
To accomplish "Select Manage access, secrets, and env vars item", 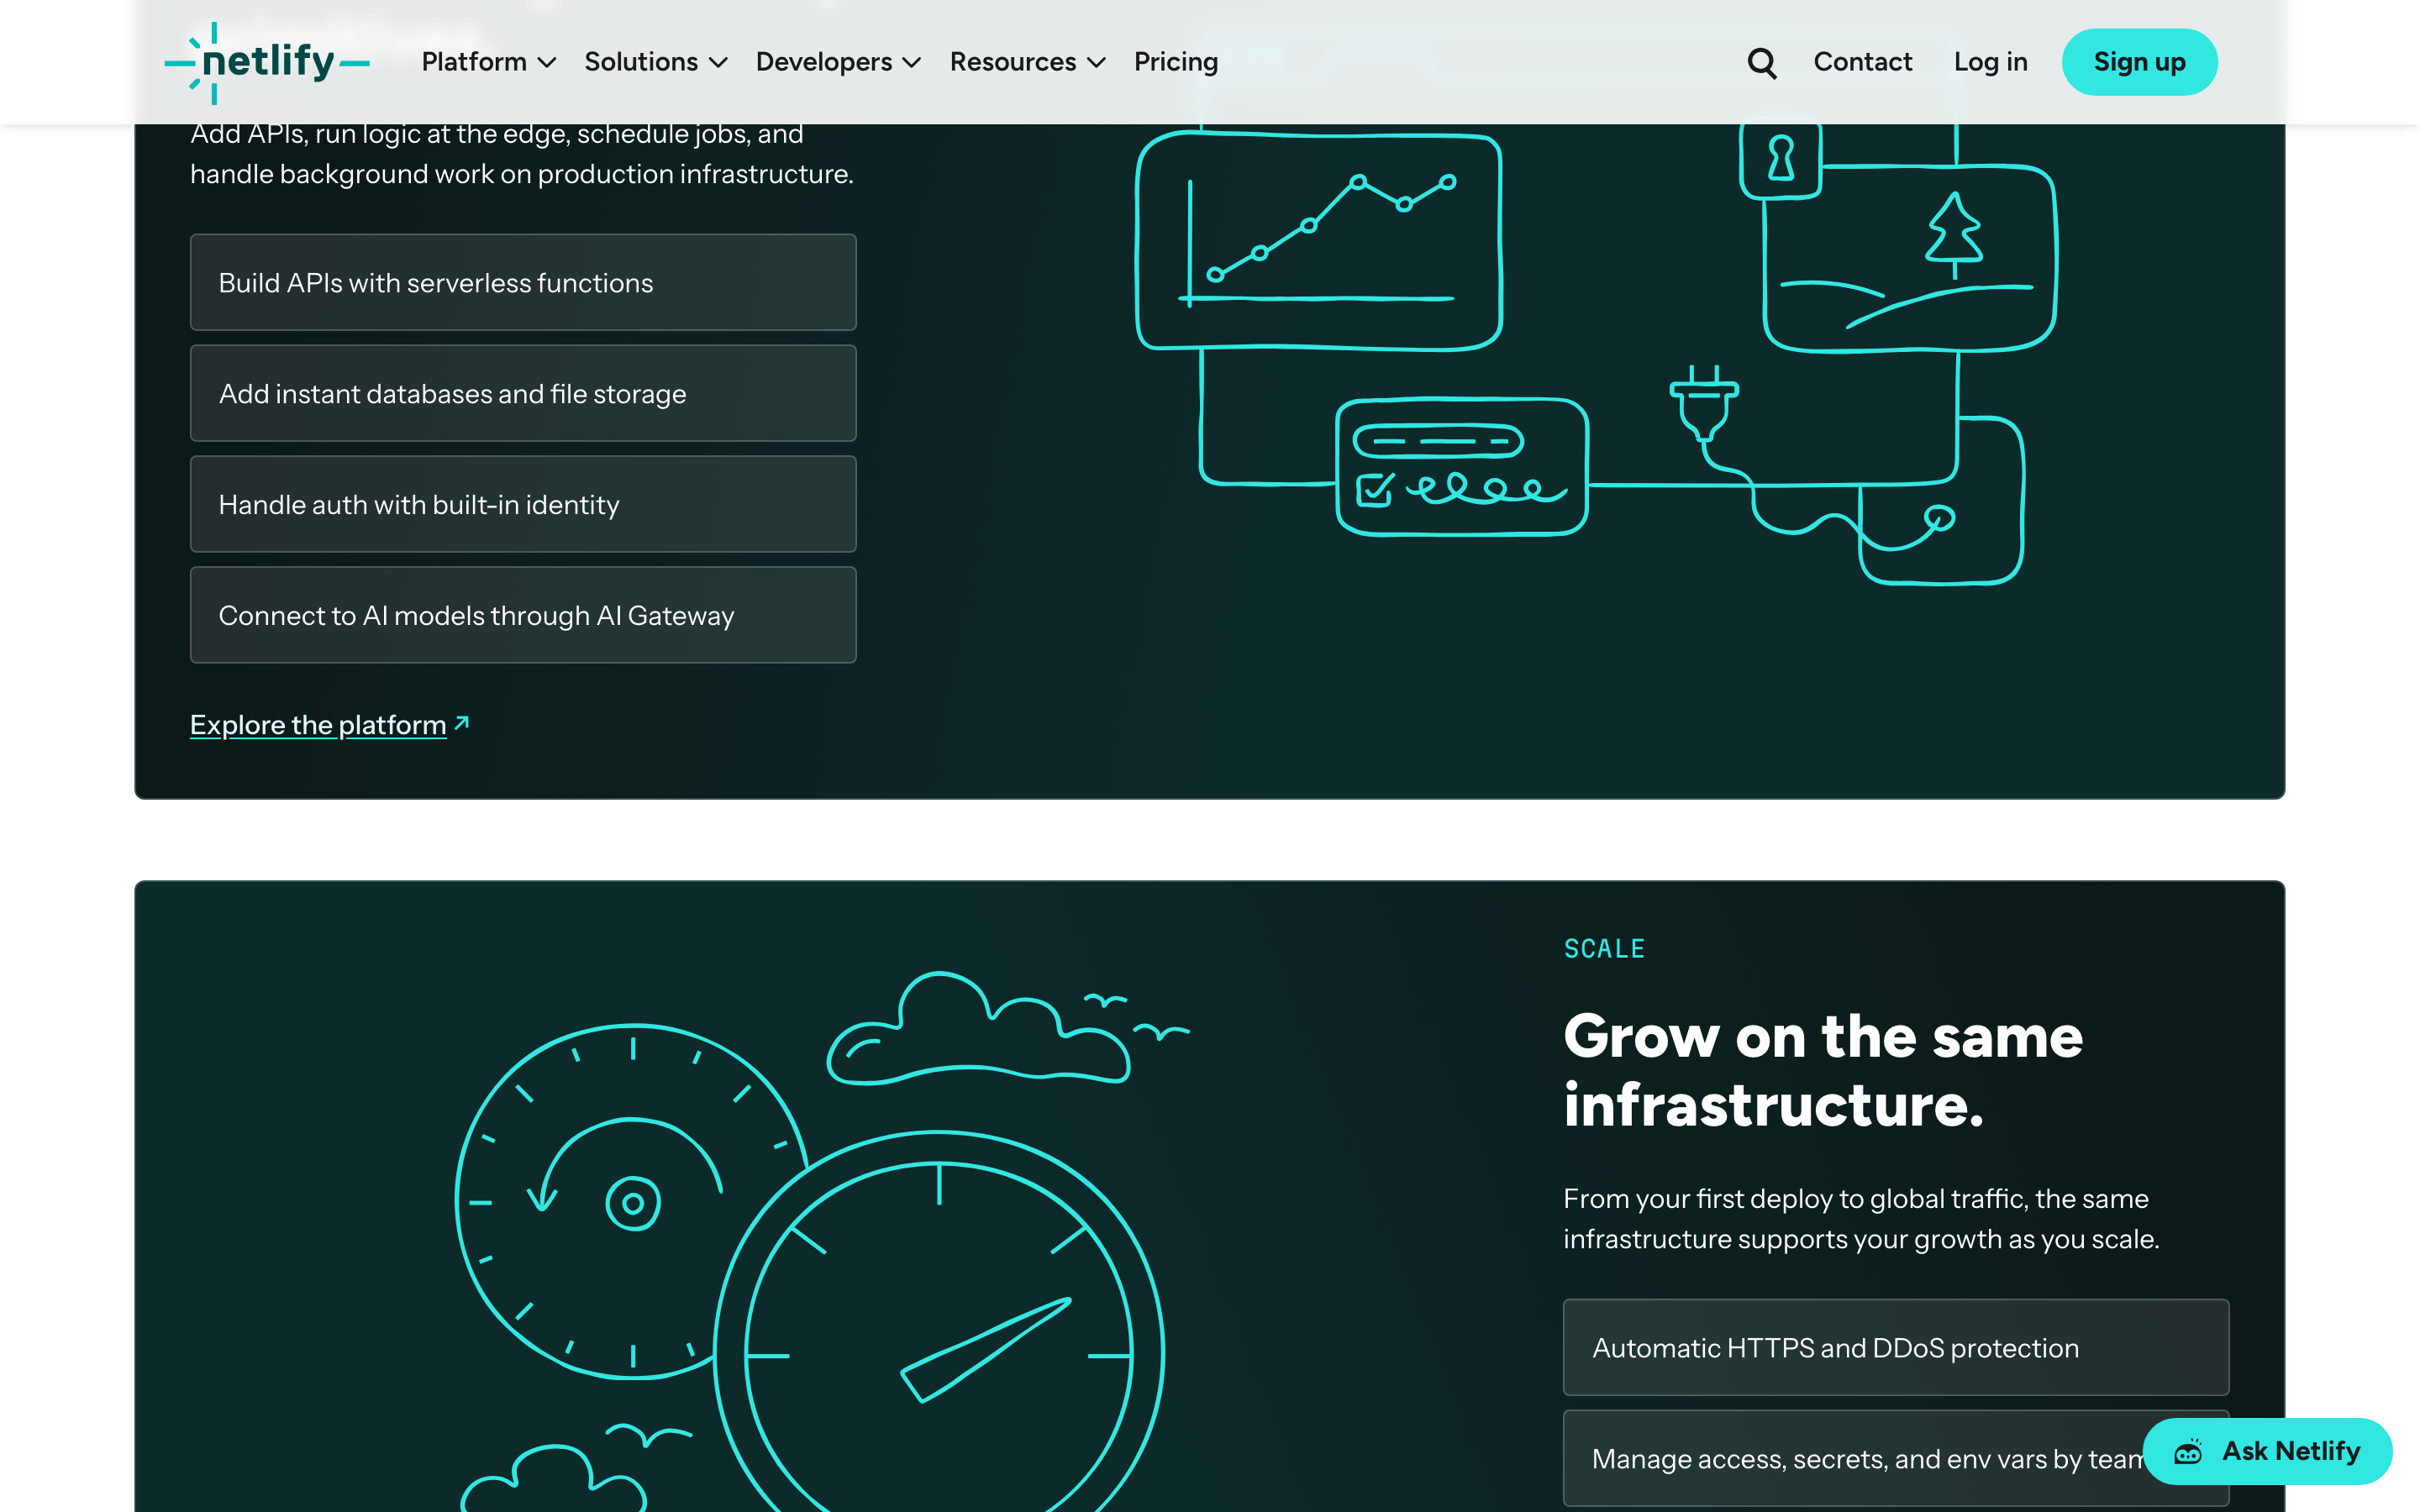I will 1896,1458.
